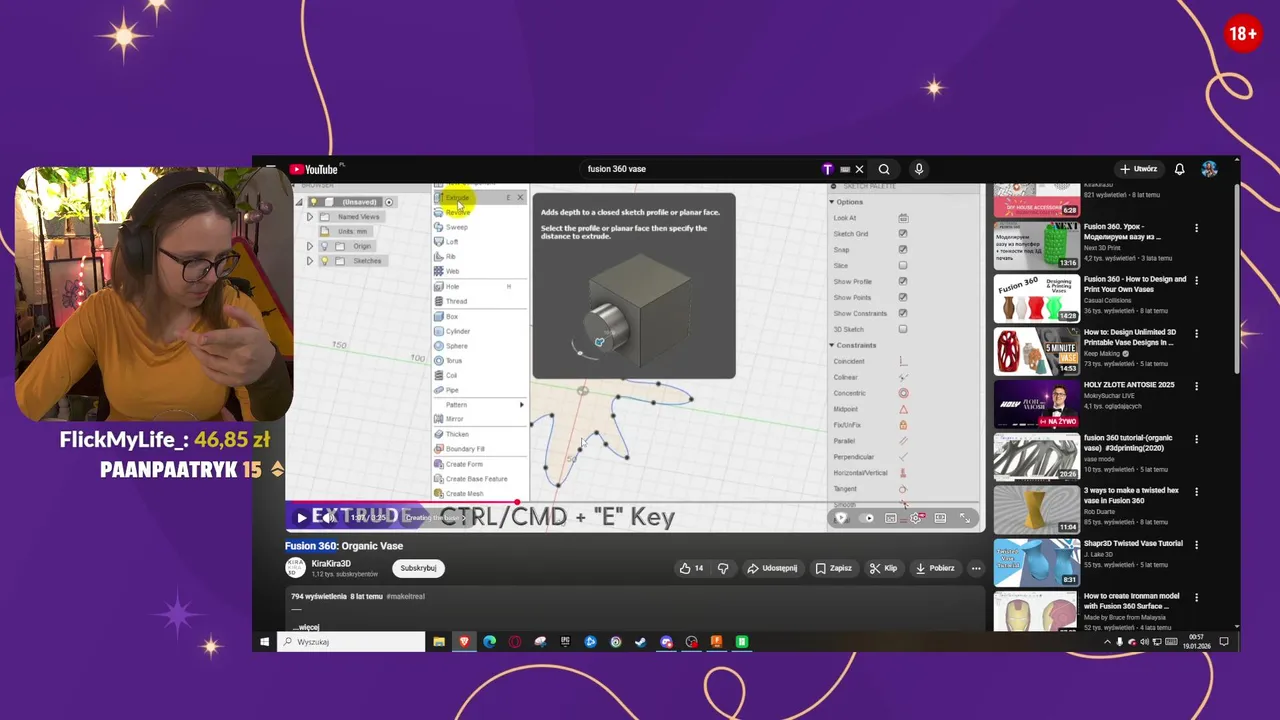Screen dimensions: 1280x720
Task: Click the Cylinder primitive icon
Action: pos(438,331)
